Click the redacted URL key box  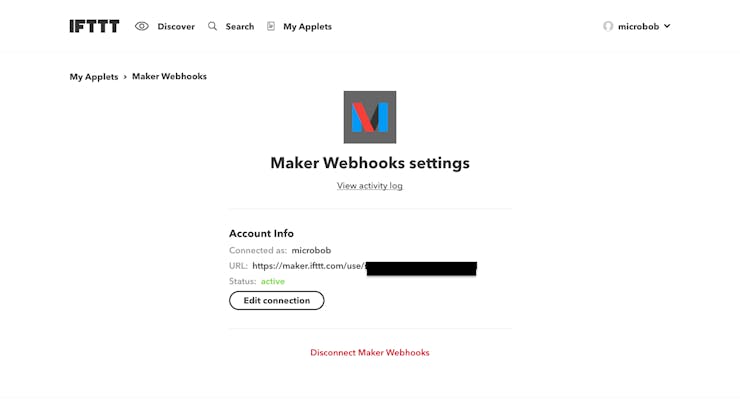tap(421, 268)
